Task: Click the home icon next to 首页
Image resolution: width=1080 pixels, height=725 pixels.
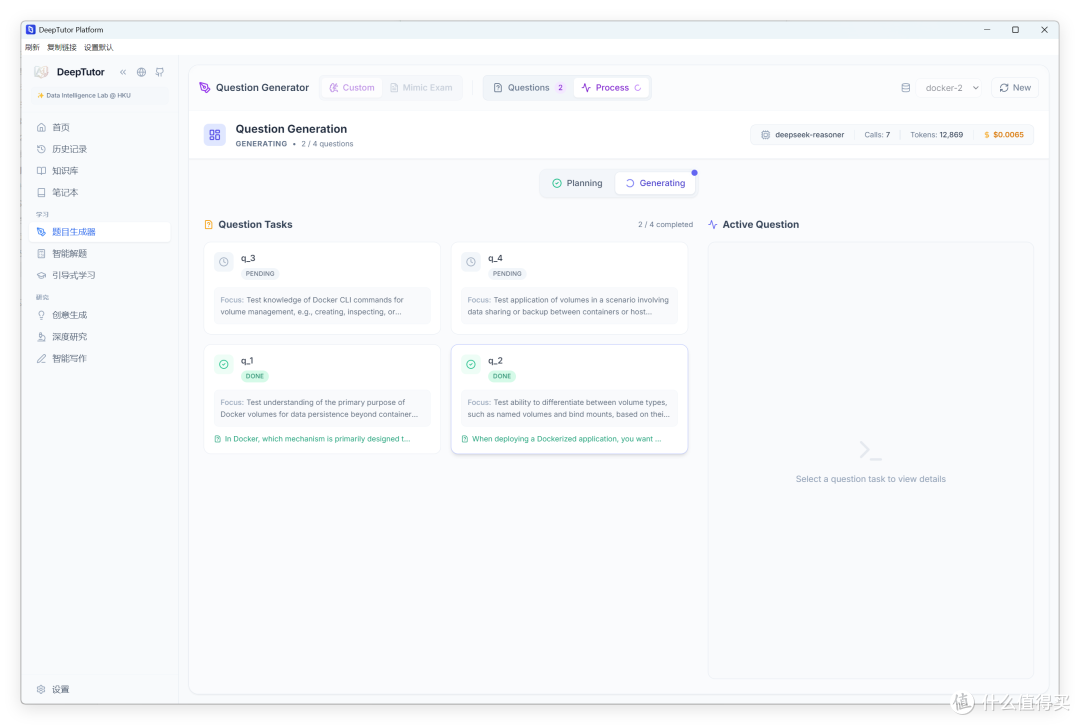Action: point(41,127)
